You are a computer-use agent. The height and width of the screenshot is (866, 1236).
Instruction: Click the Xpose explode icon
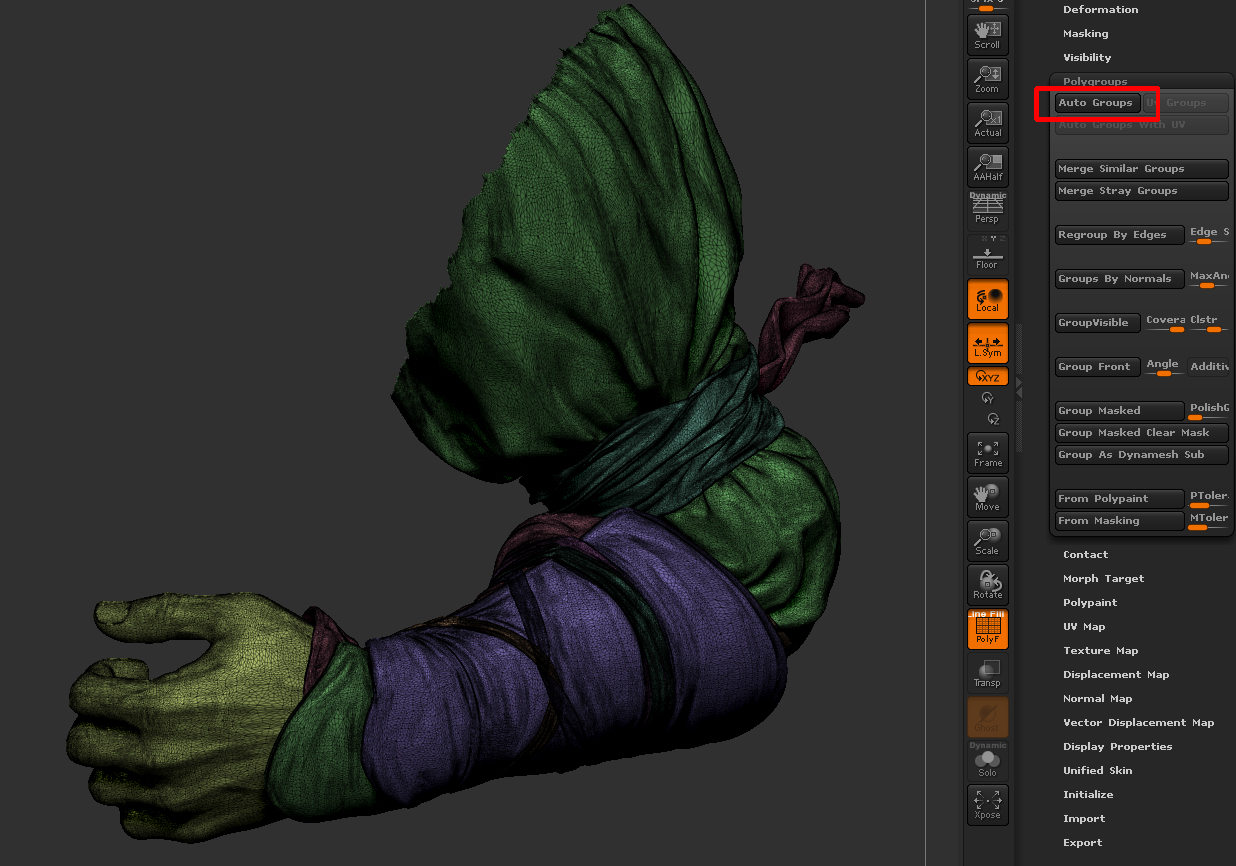988,804
